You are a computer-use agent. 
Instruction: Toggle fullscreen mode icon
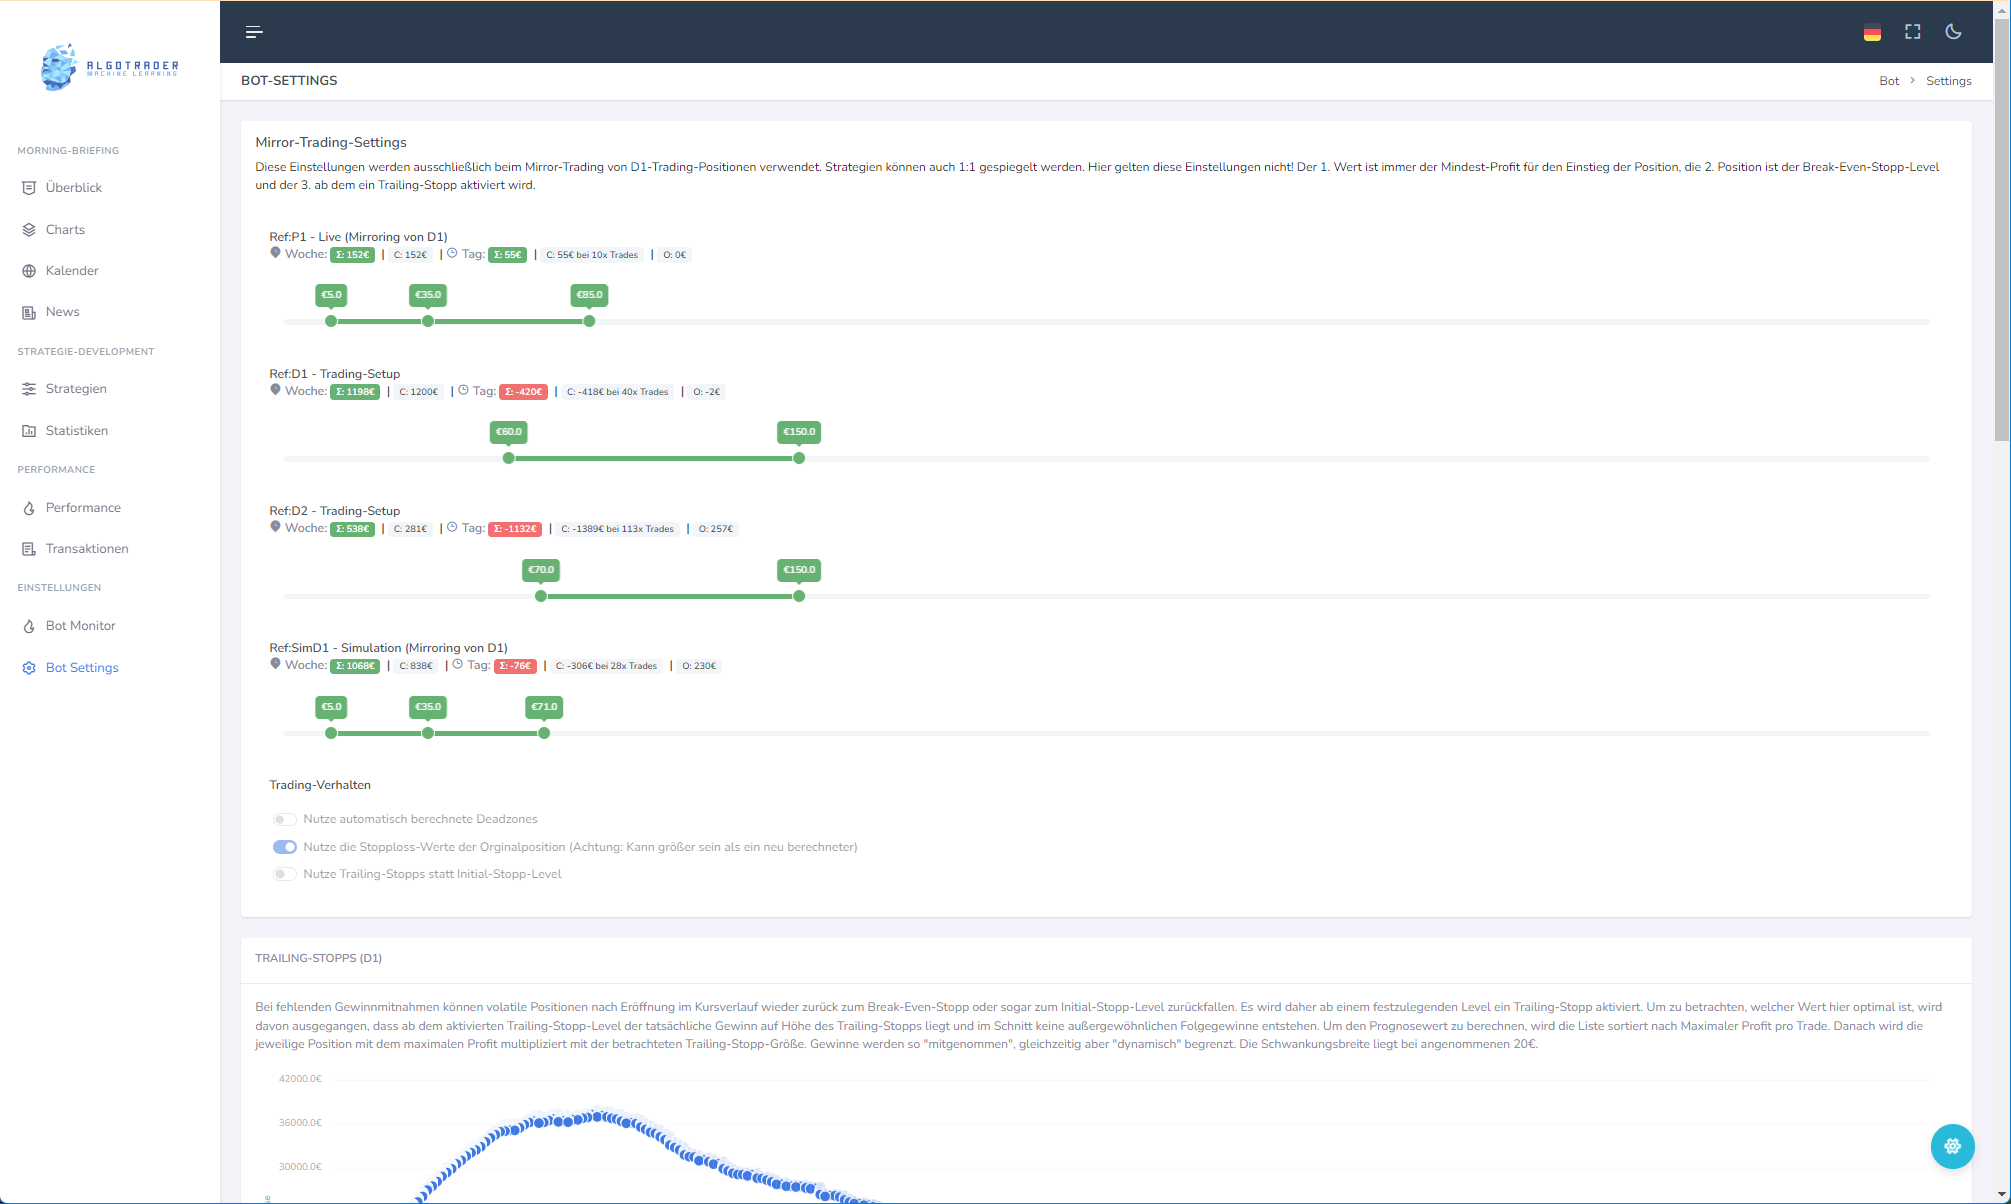[1912, 32]
